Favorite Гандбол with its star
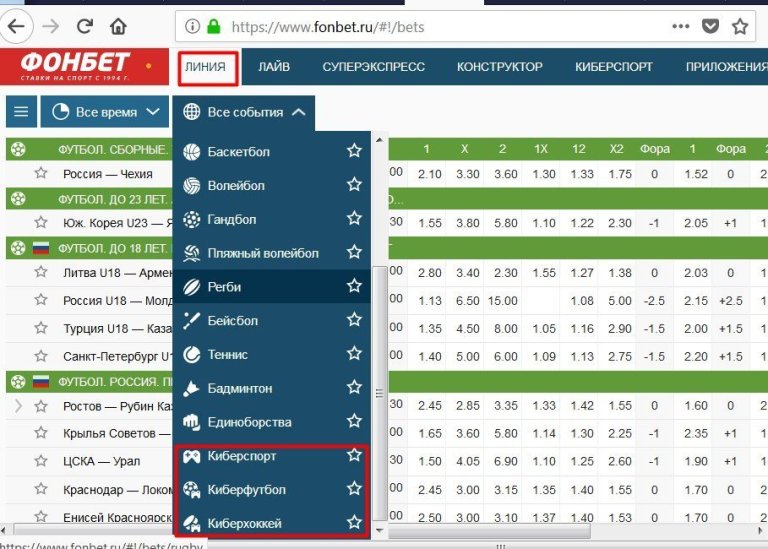 click(354, 218)
